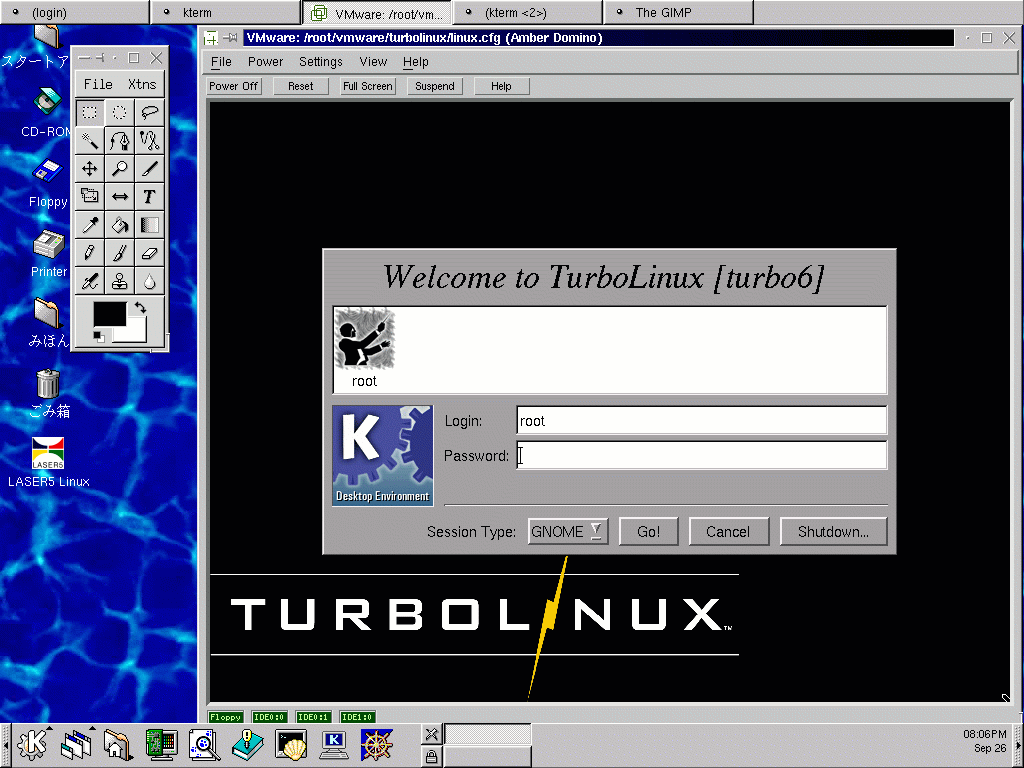
Task: Pick the Eraser tool
Action: coord(150,253)
